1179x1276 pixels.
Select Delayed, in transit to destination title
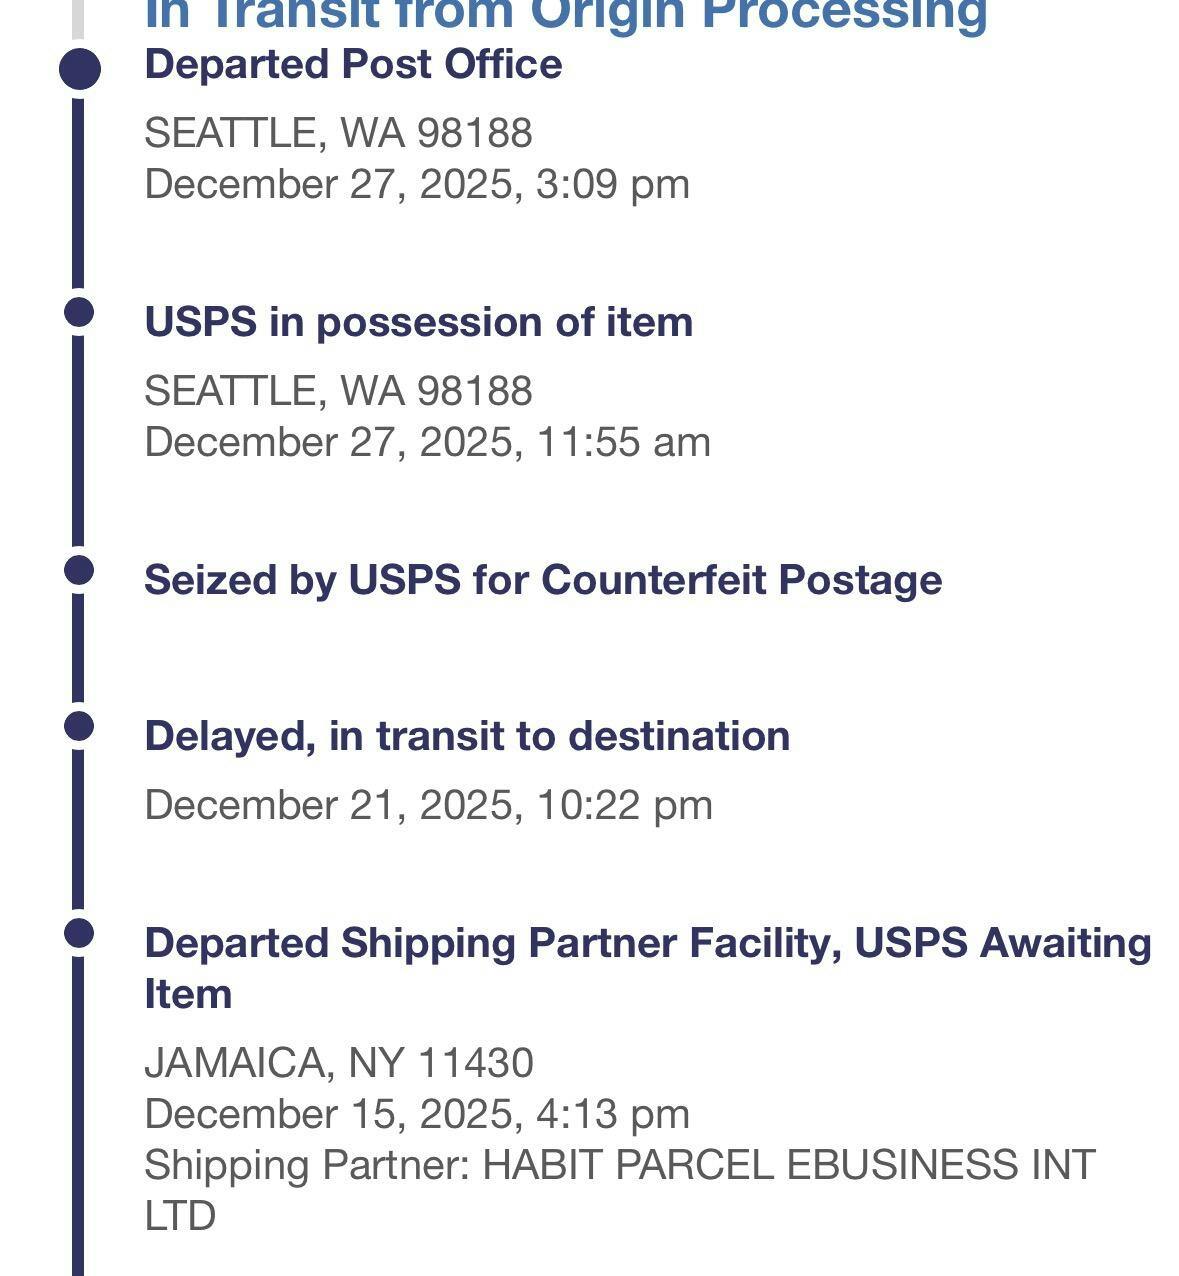click(x=467, y=736)
